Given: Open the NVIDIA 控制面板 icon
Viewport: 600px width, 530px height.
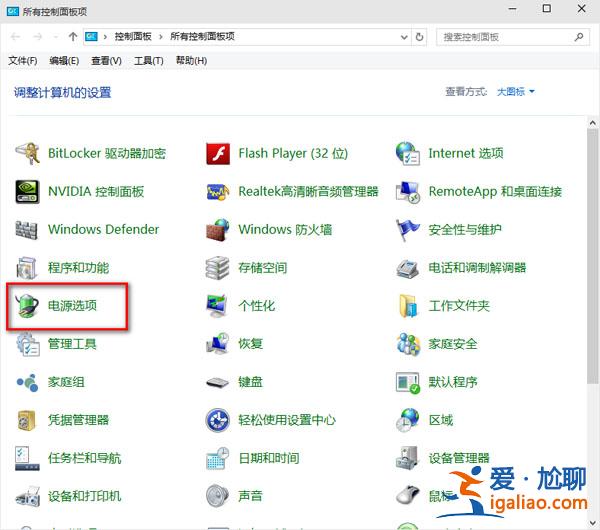Looking at the screenshot, I should point(27,191).
